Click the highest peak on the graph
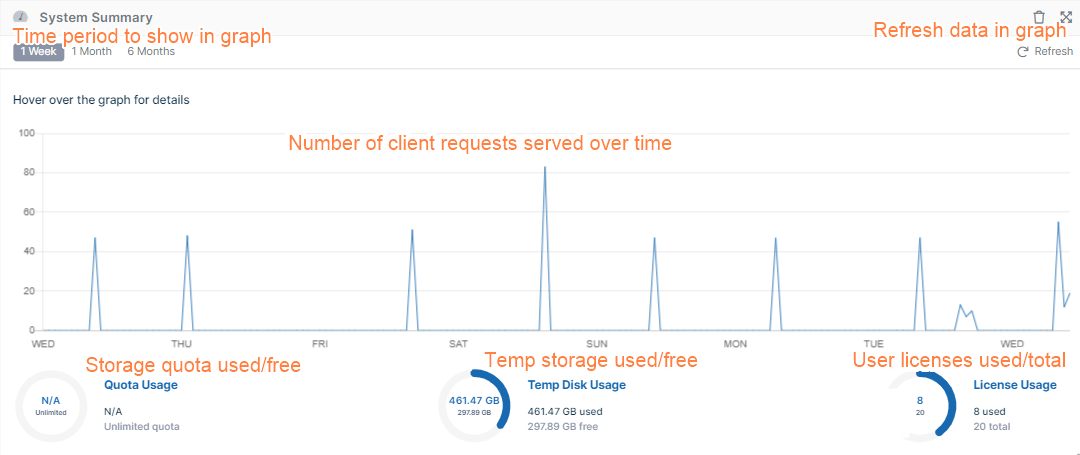 (x=545, y=168)
